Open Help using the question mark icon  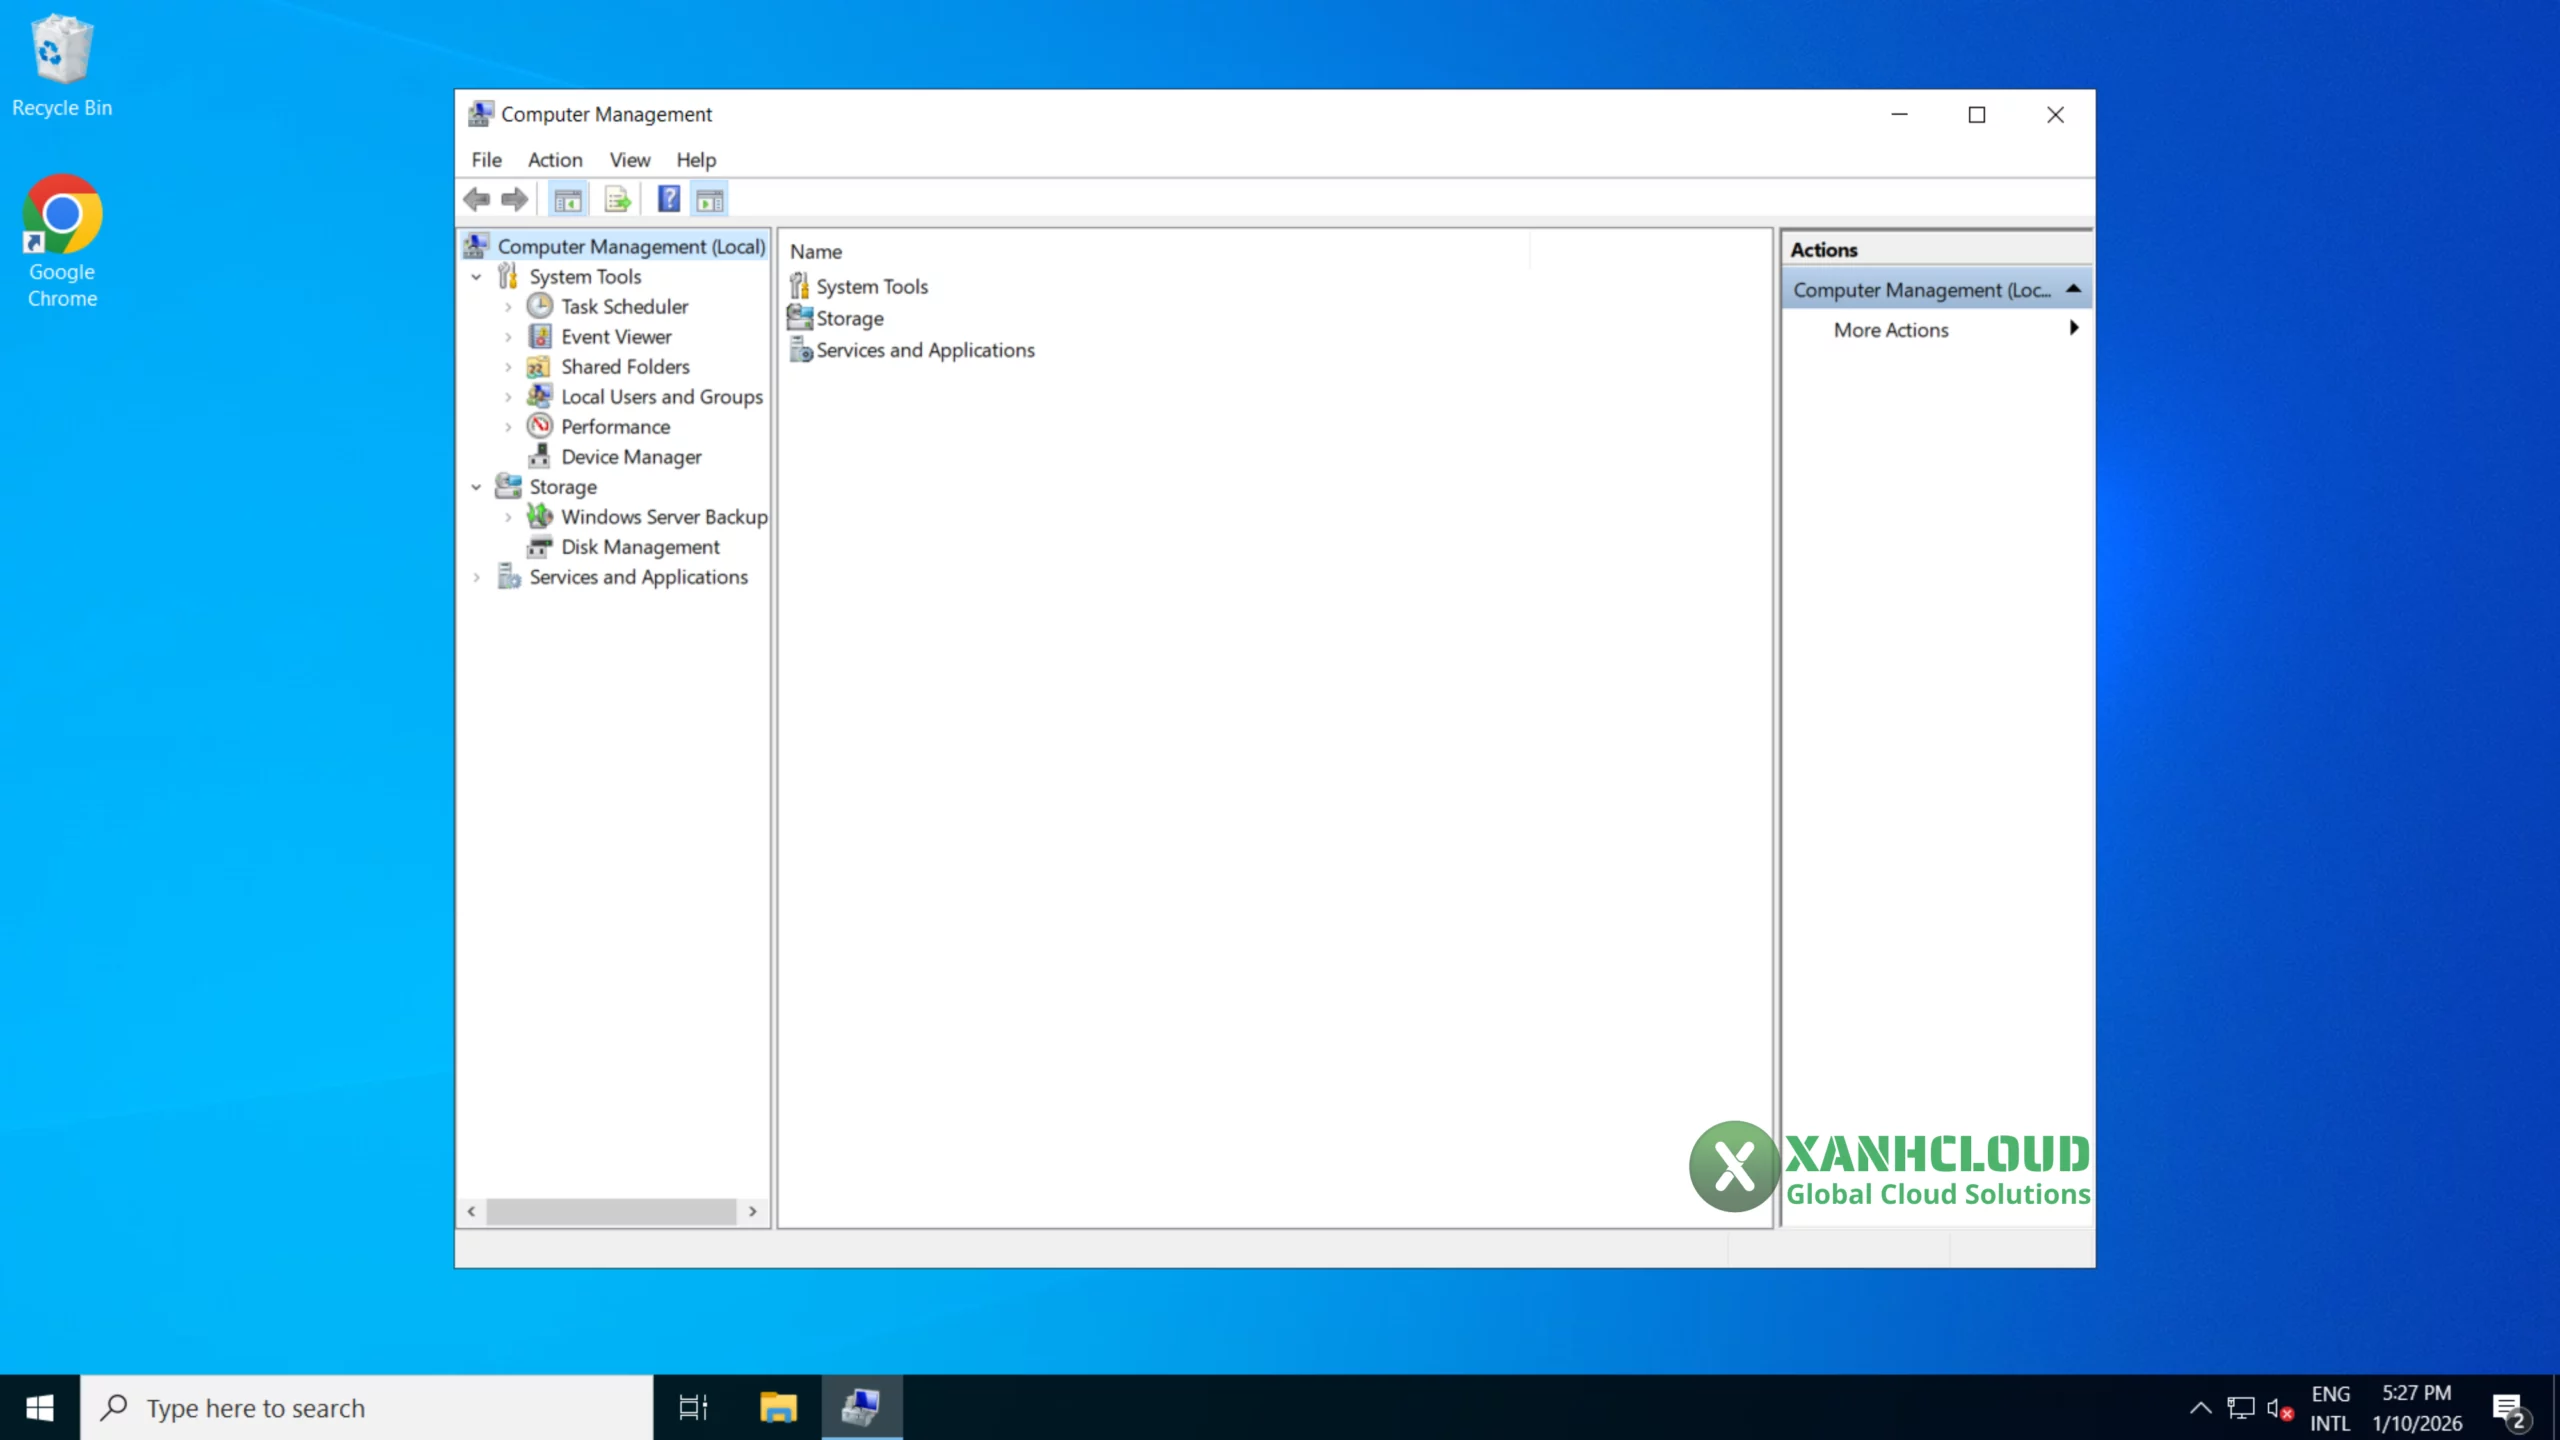coord(667,198)
